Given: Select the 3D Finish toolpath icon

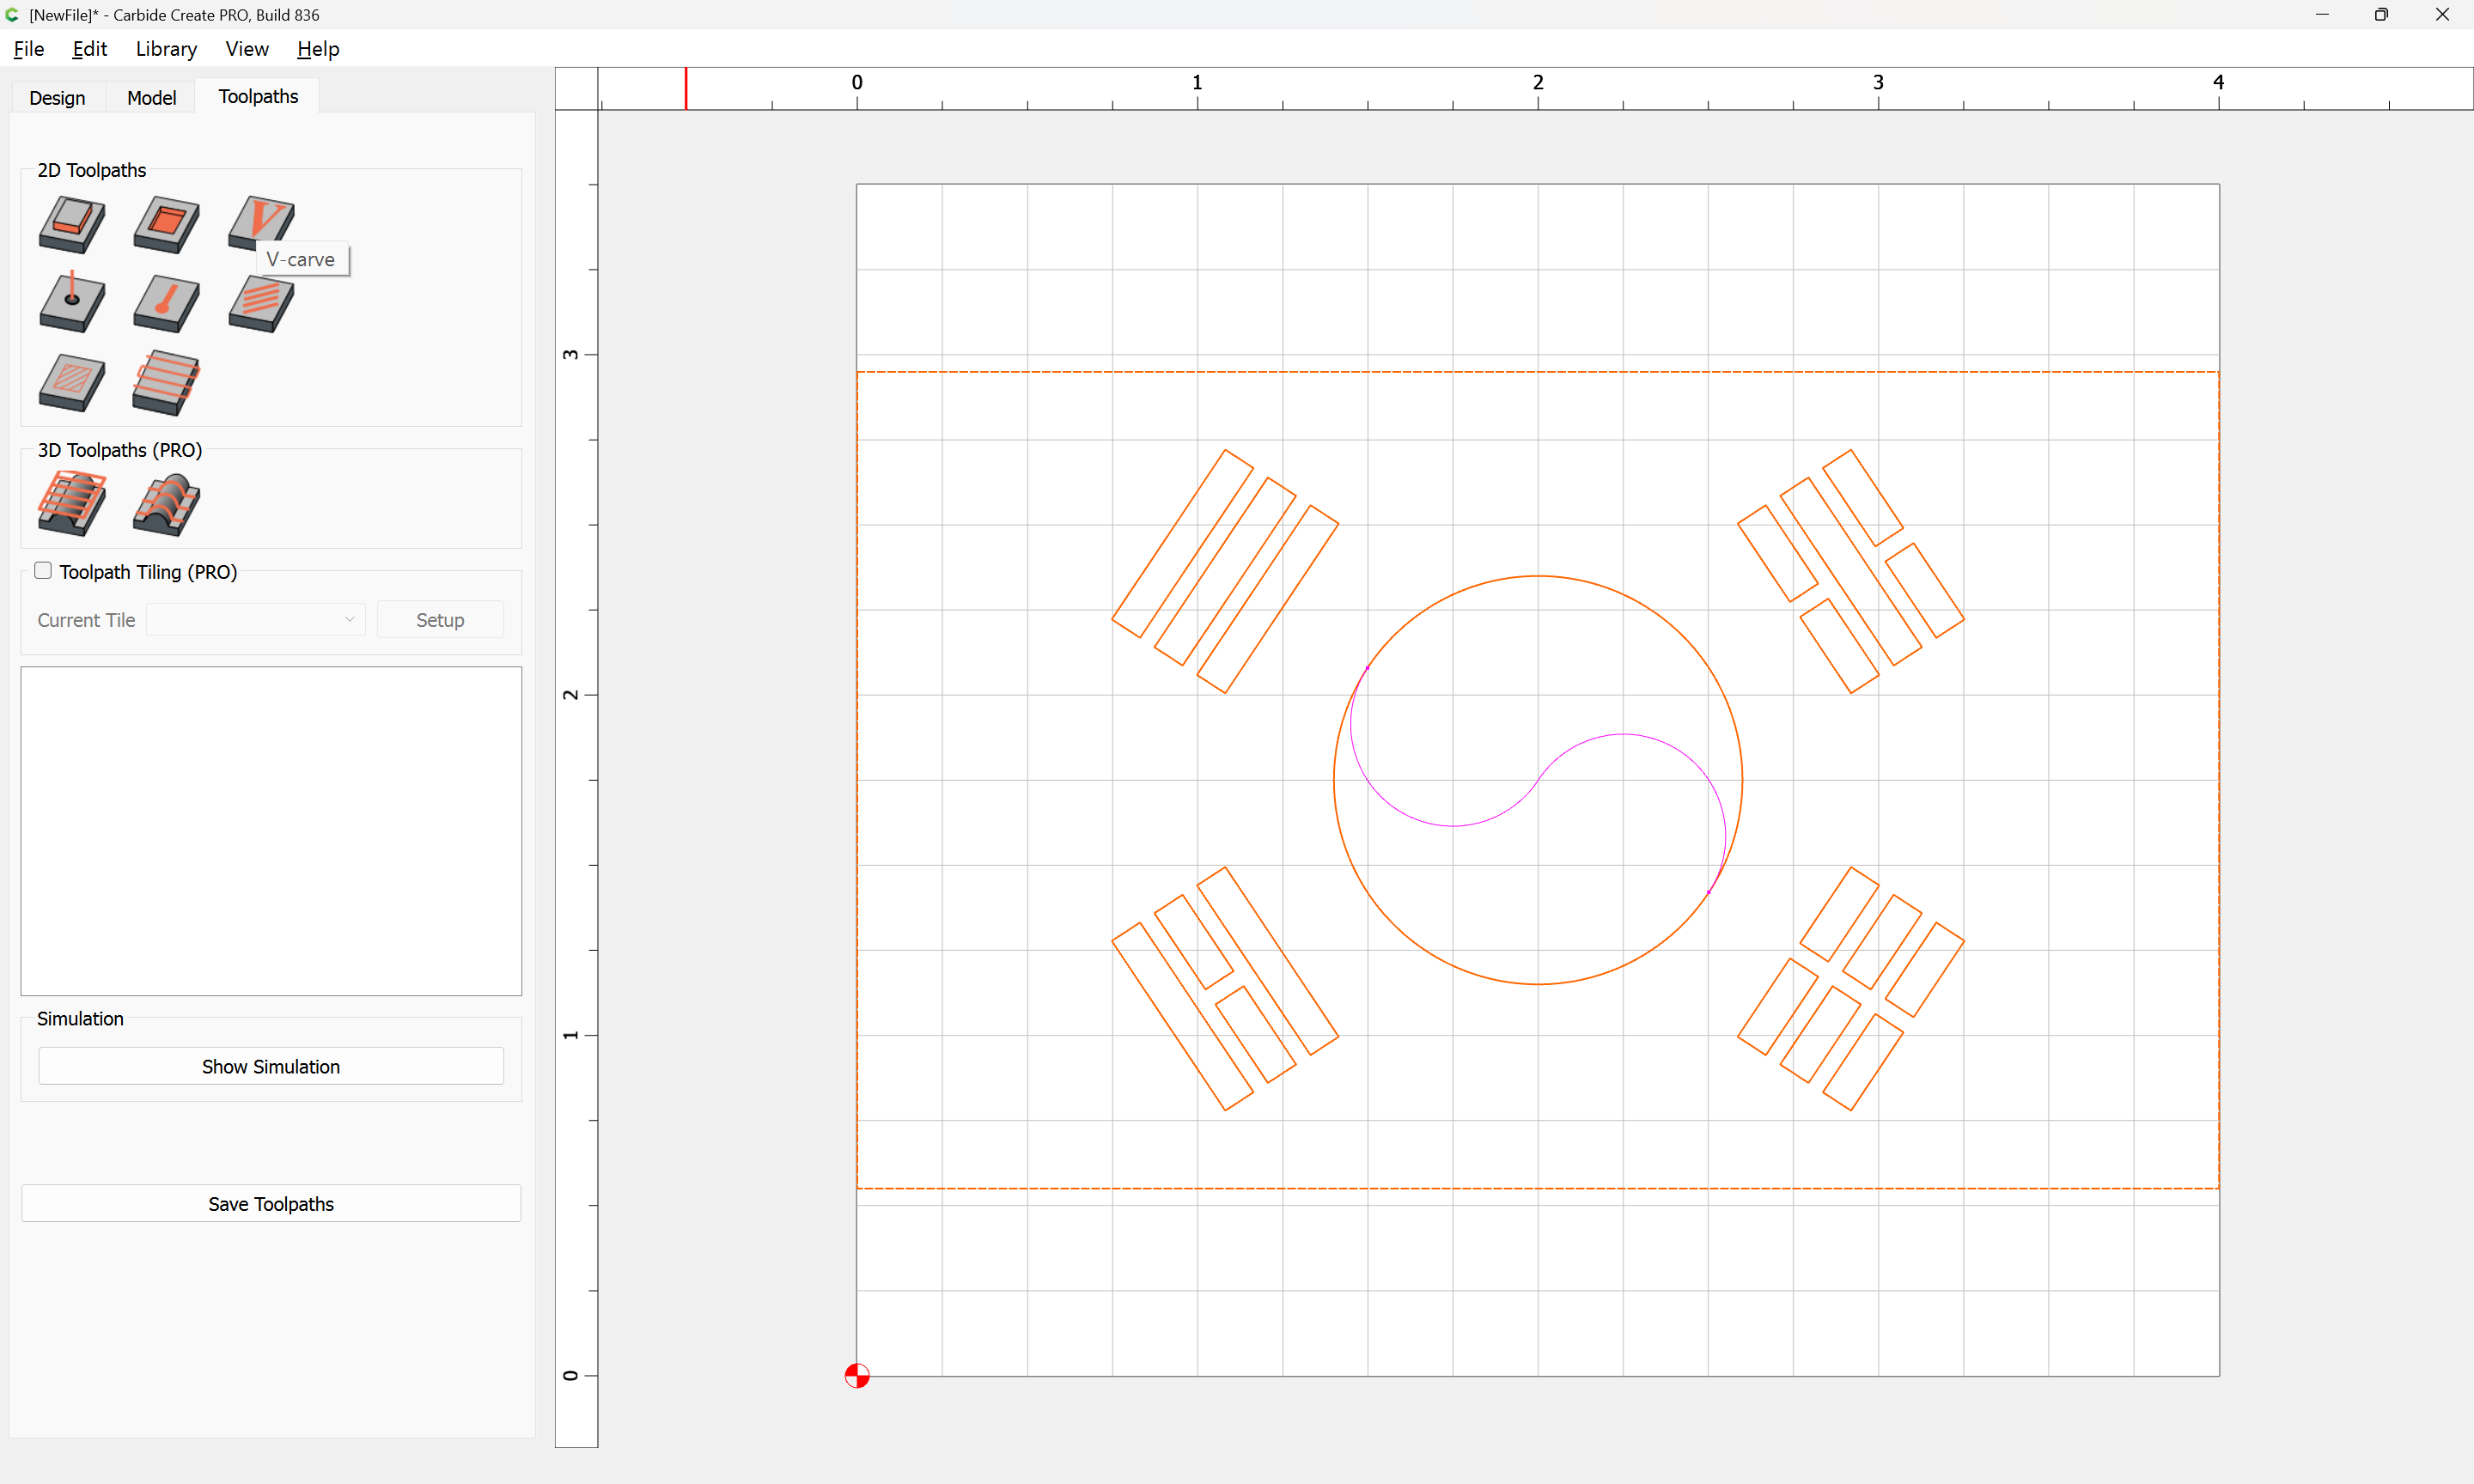Looking at the screenshot, I should [166, 503].
